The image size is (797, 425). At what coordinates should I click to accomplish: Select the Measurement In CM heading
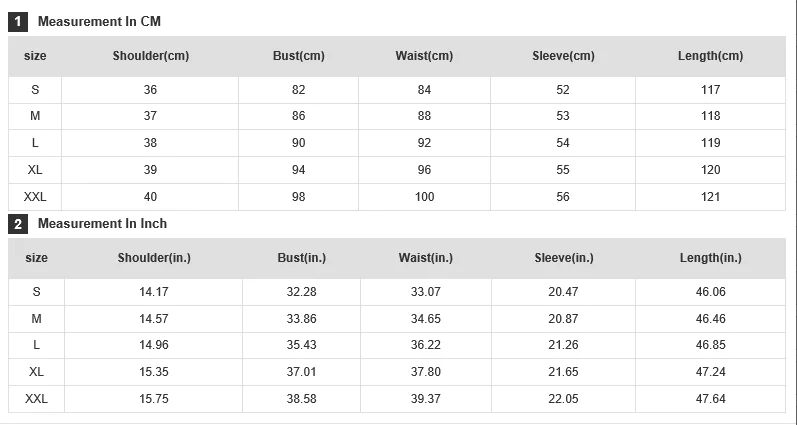coord(99,21)
